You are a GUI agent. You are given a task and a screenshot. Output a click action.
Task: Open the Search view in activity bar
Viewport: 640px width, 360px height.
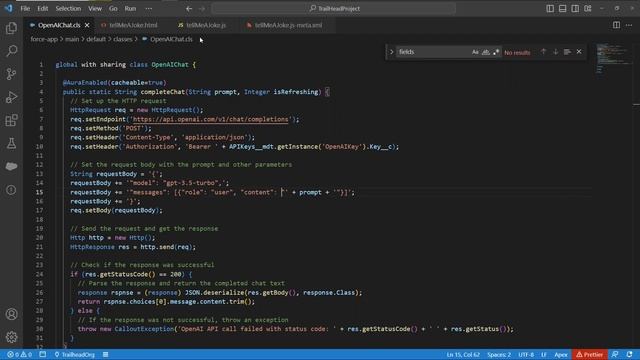pyautogui.click(x=11, y=51)
